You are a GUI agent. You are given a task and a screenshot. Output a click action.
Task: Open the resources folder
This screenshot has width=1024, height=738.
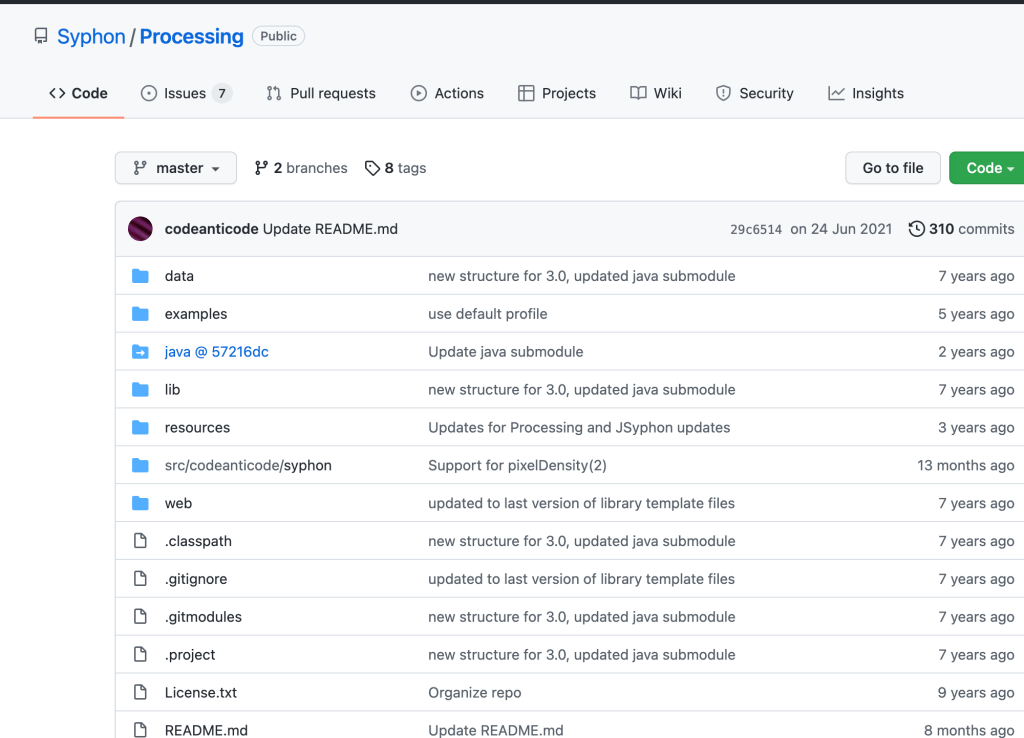197,428
